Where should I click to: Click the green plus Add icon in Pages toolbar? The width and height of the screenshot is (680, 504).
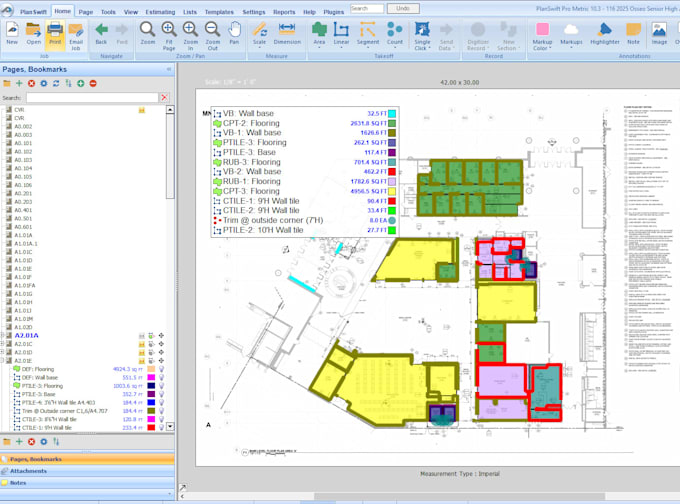tap(19, 83)
